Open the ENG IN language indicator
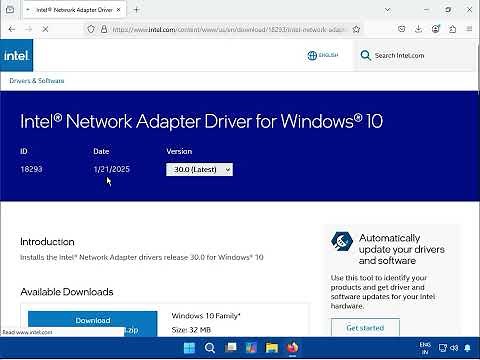The image size is (480, 360). point(425,348)
